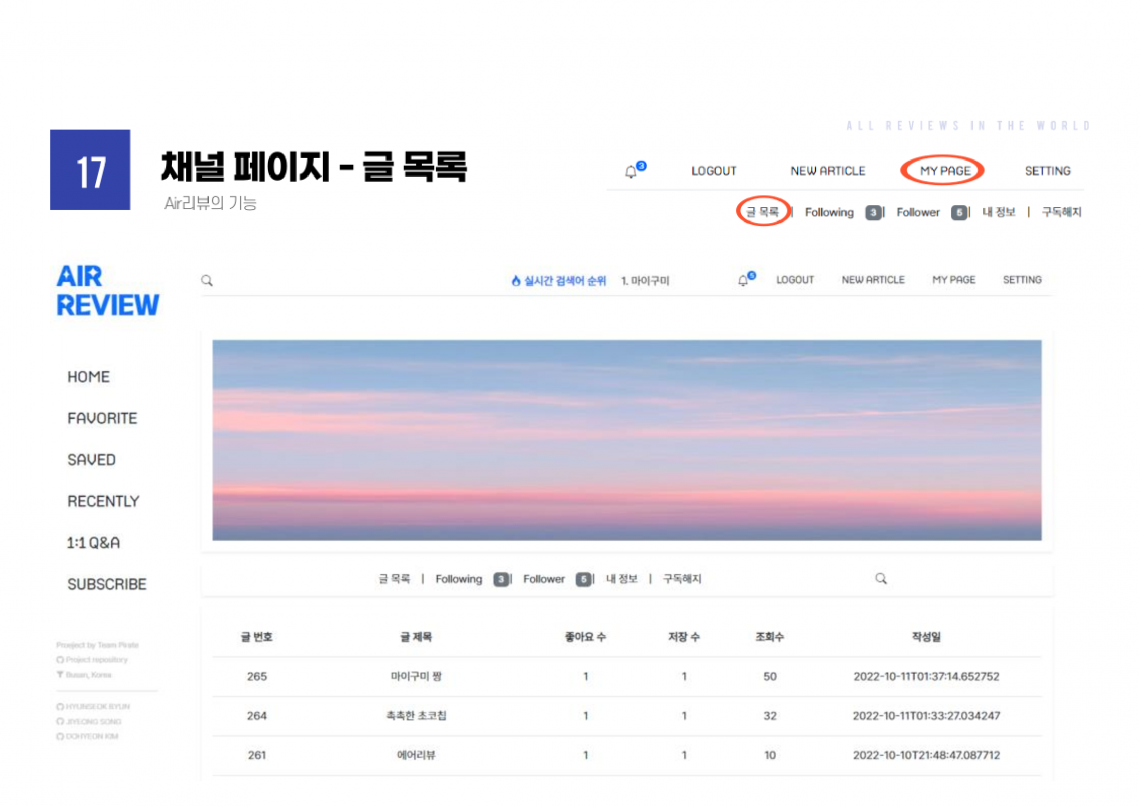Viewport: 1140px width, 806px height.
Task: Click 저장 수 column header
Action: 683,637
